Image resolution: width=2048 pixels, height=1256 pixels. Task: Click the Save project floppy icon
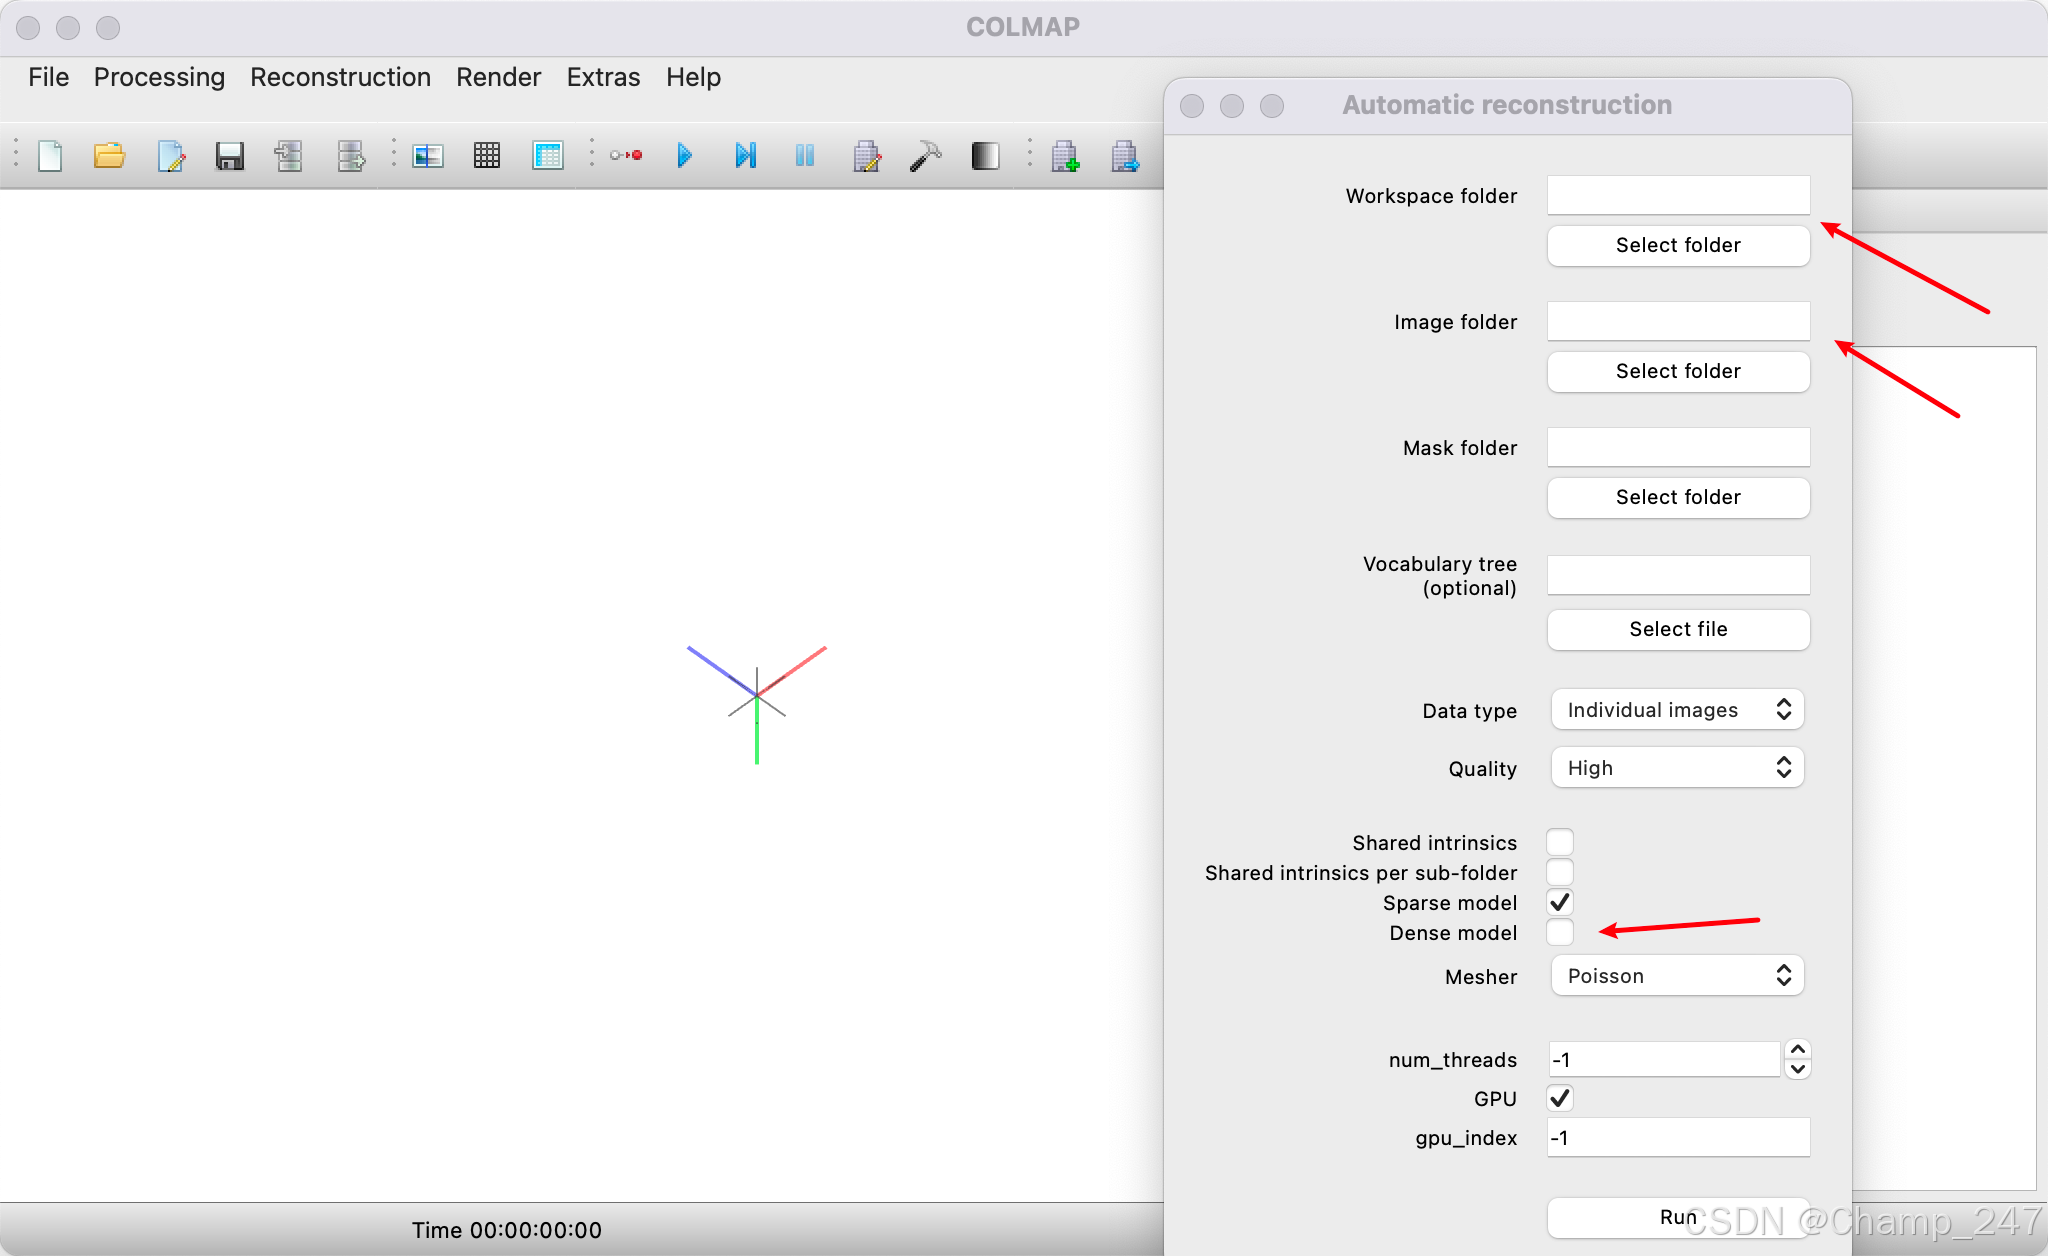[230, 156]
